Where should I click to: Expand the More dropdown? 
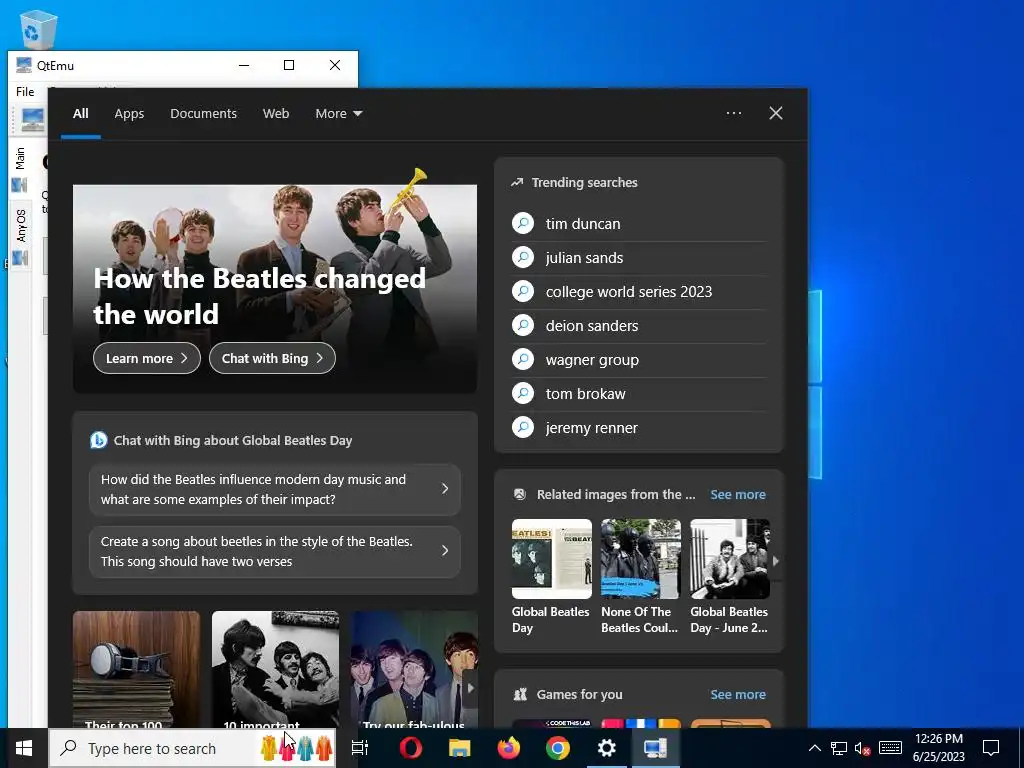(x=338, y=114)
